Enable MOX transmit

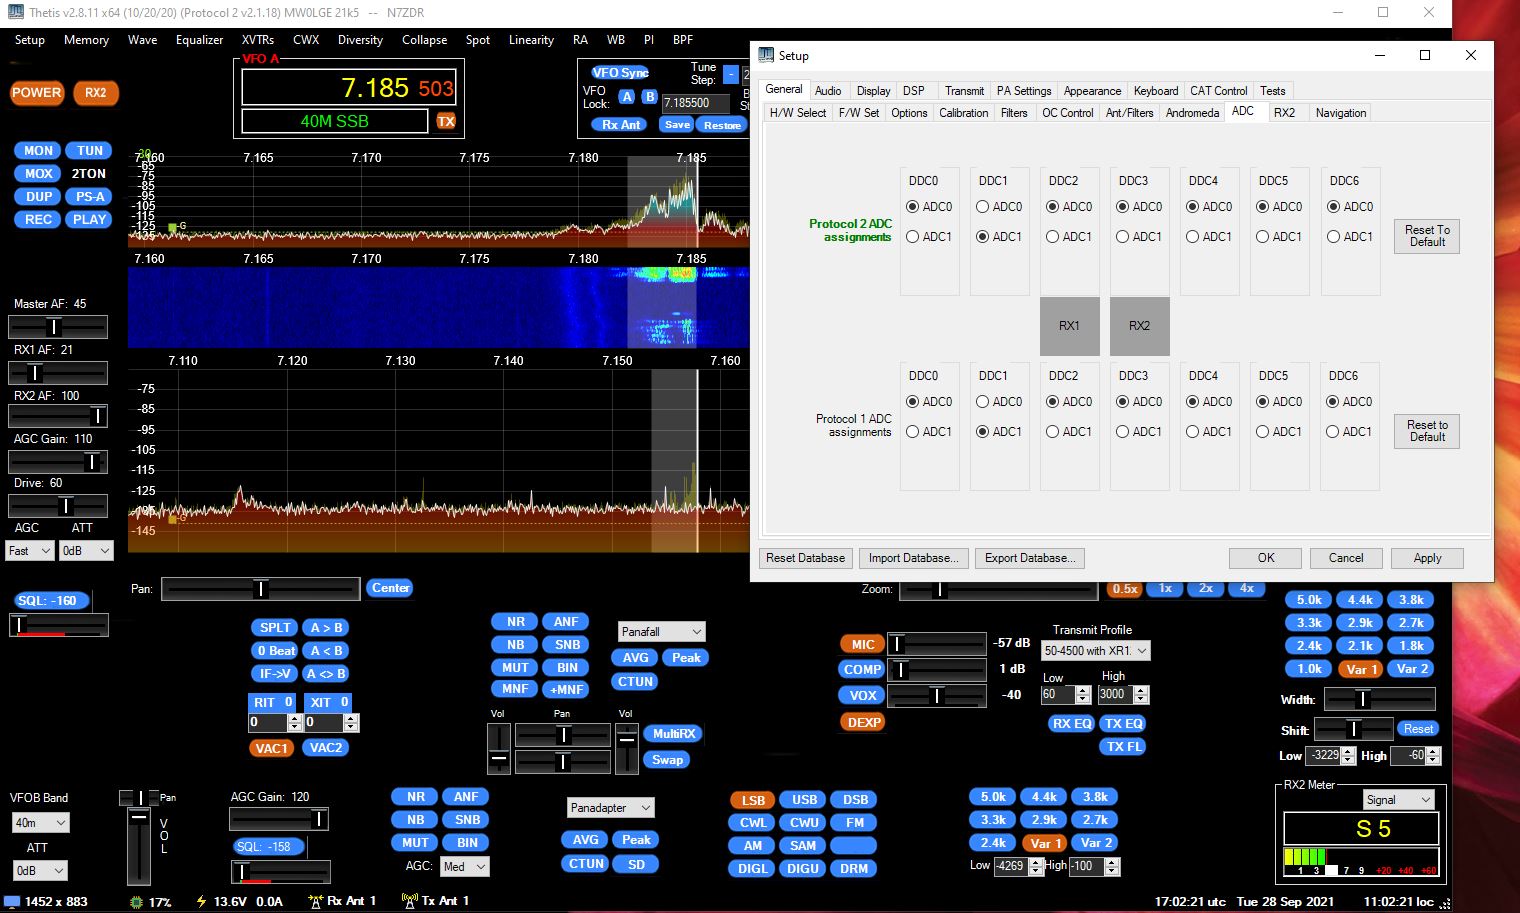[38, 174]
